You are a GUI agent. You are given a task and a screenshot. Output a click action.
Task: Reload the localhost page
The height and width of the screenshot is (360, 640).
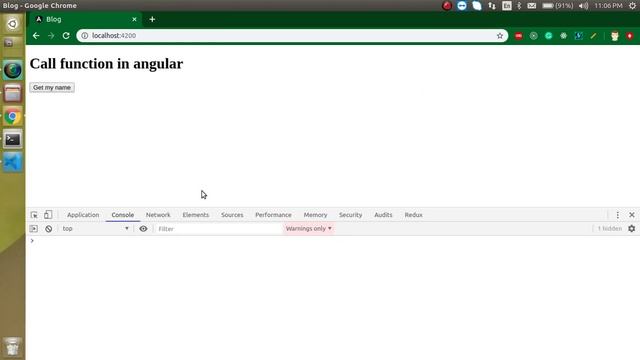[66, 36]
